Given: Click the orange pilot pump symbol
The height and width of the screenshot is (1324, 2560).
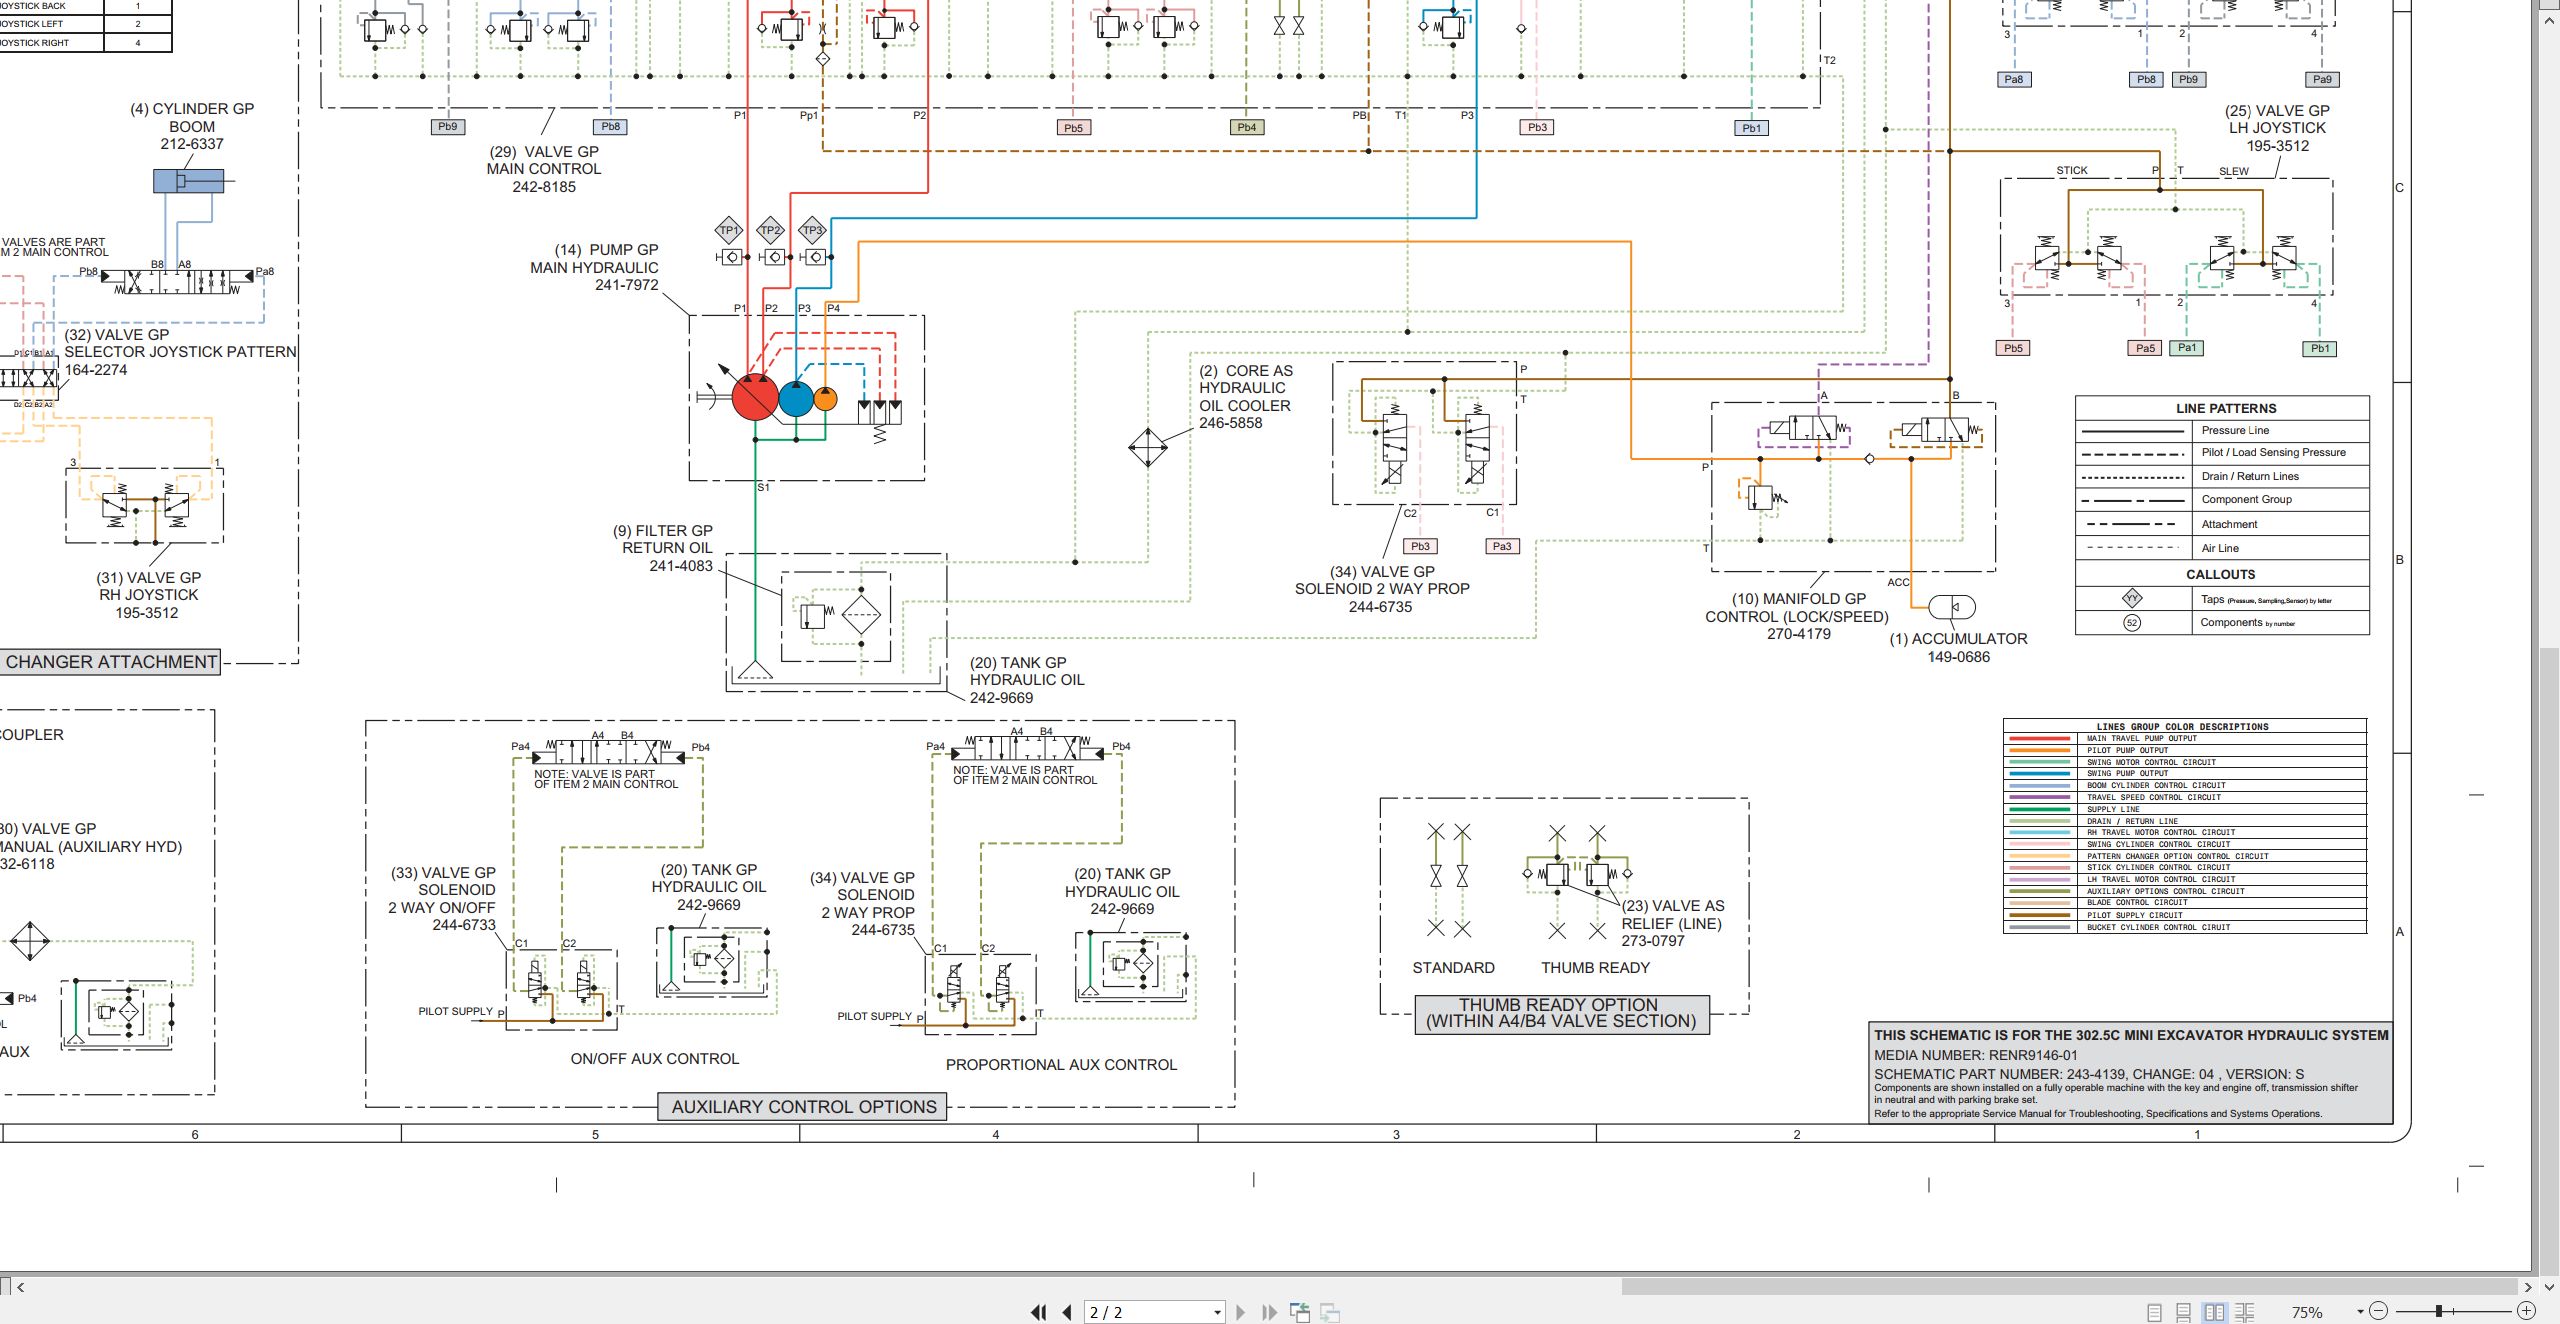Looking at the screenshot, I should (x=825, y=398).
